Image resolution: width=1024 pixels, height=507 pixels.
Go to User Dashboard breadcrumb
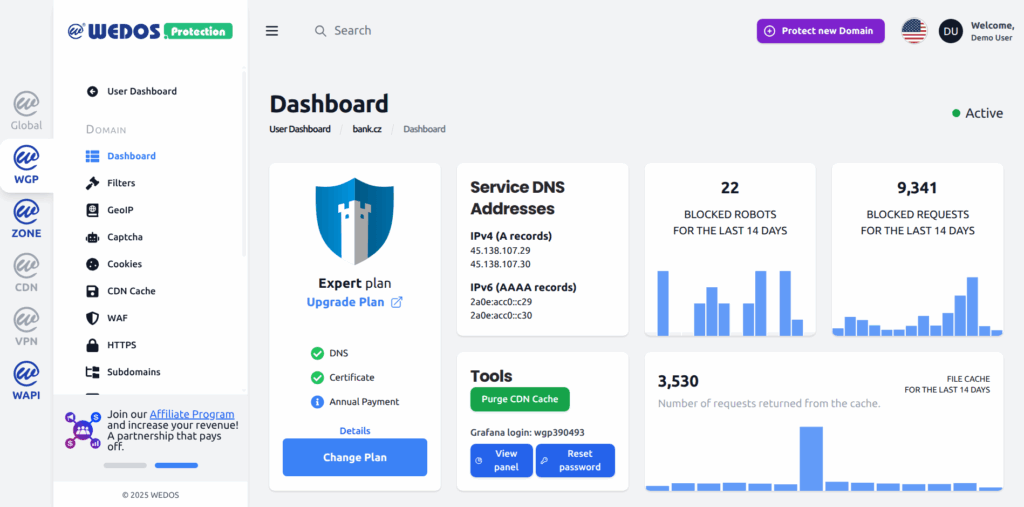click(300, 129)
